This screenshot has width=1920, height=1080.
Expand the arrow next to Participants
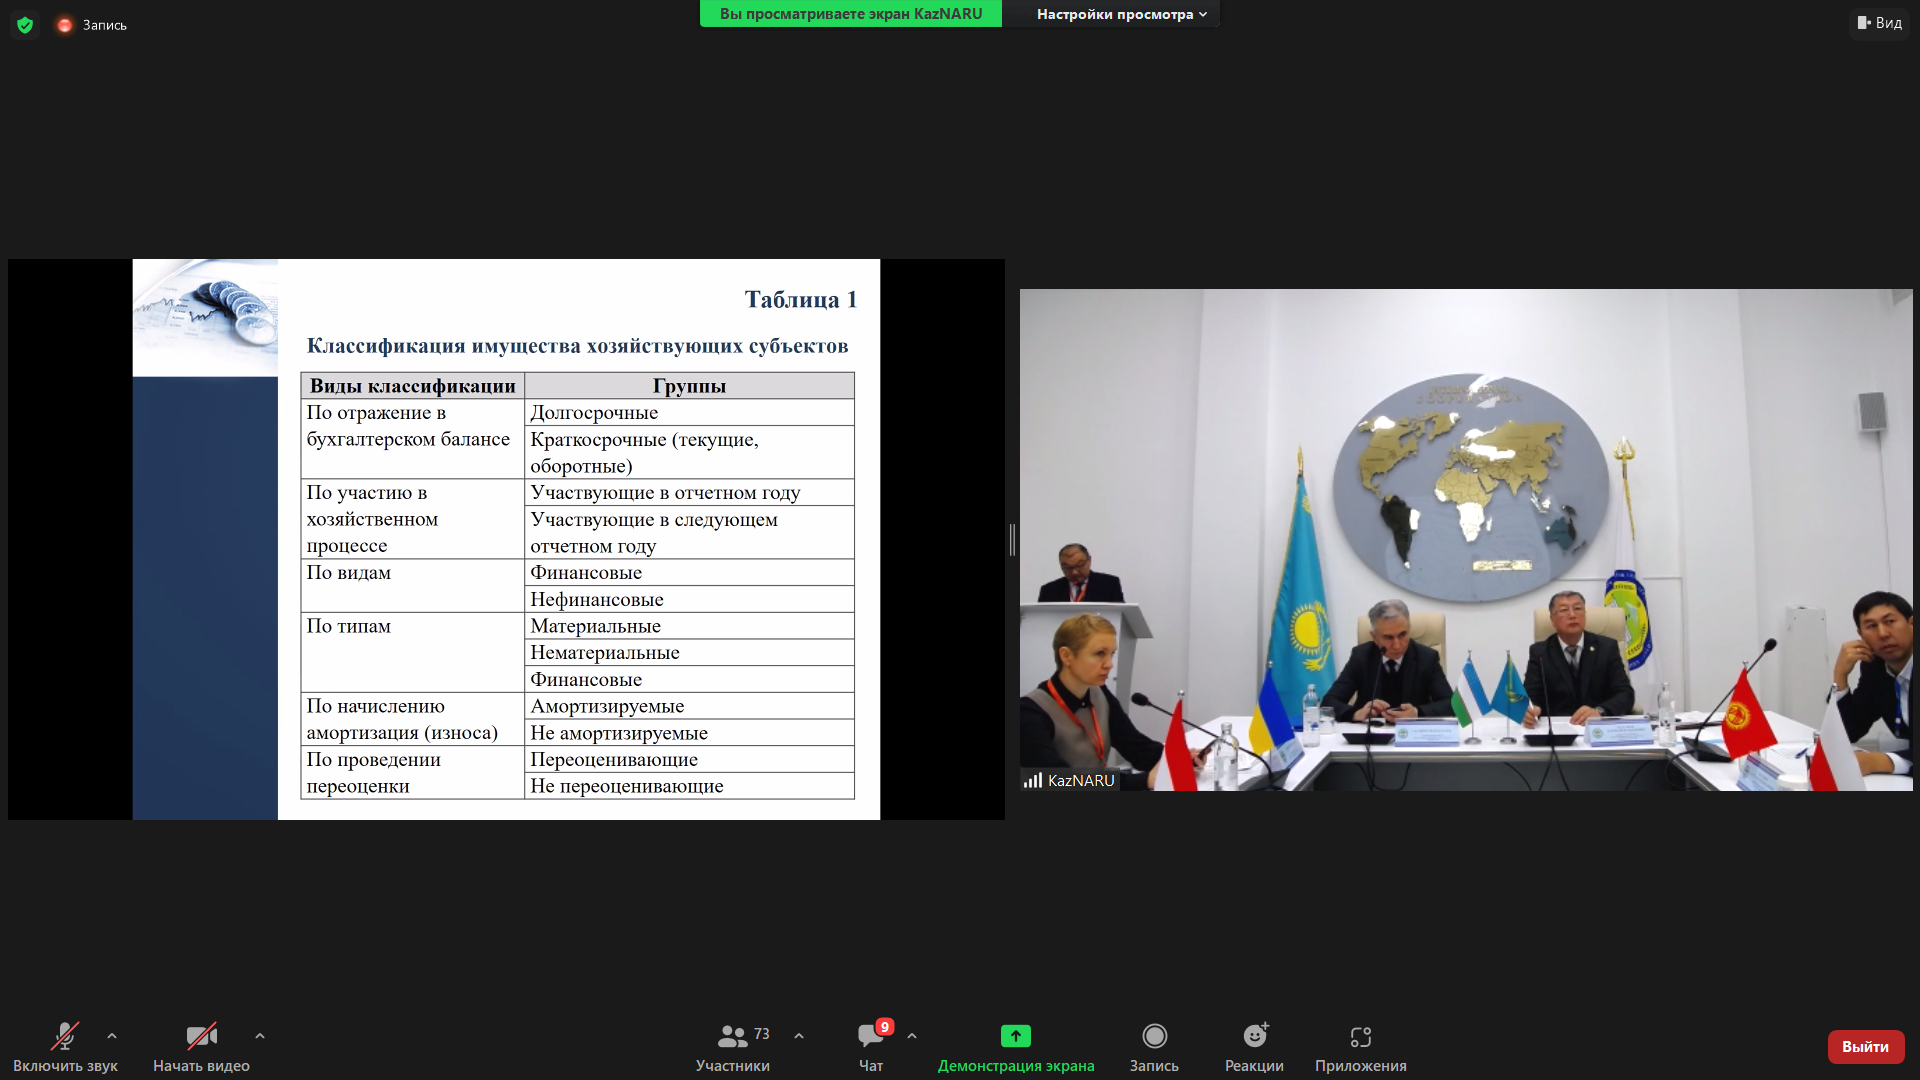[x=799, y=1036]
